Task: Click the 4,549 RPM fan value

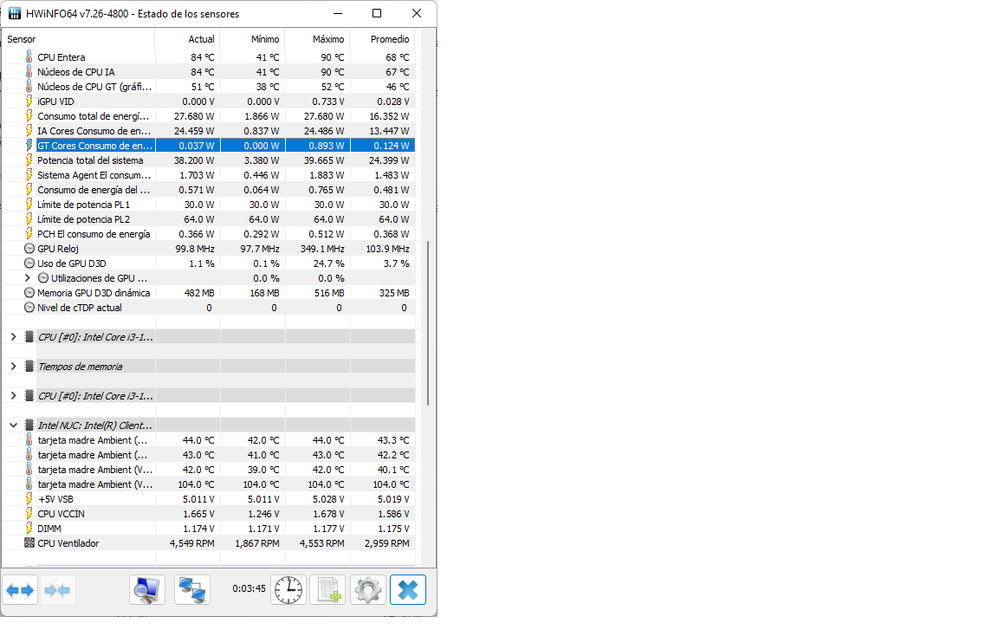Action: [192, 543]
